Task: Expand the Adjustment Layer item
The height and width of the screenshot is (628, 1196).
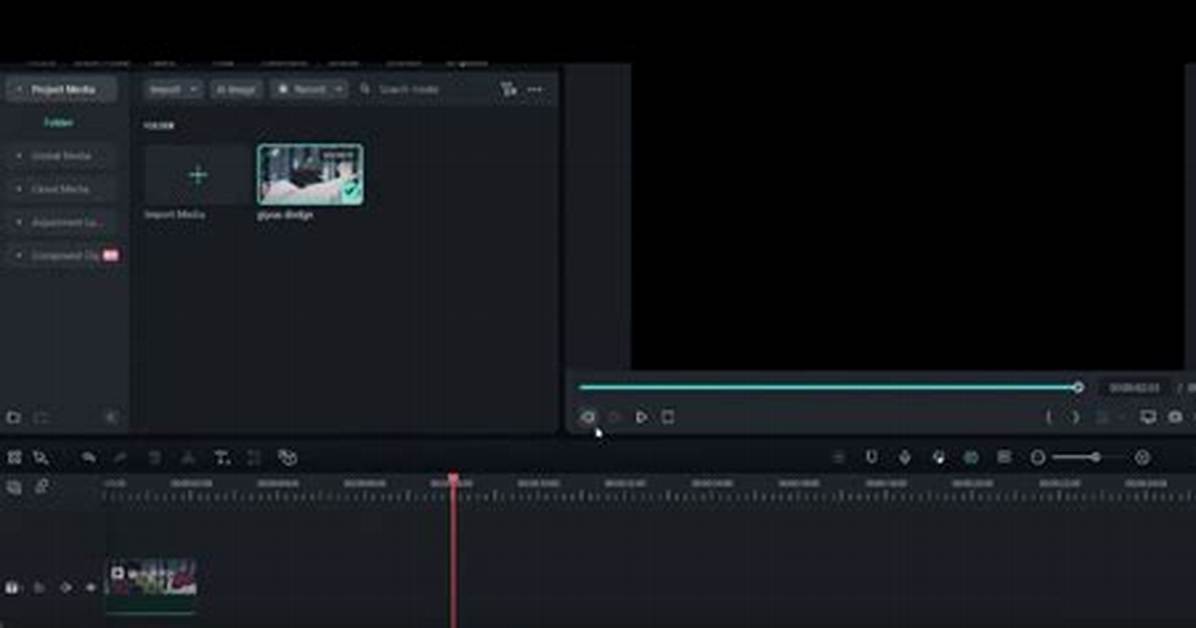Action: pyautogui.click(x=61, y=222)
